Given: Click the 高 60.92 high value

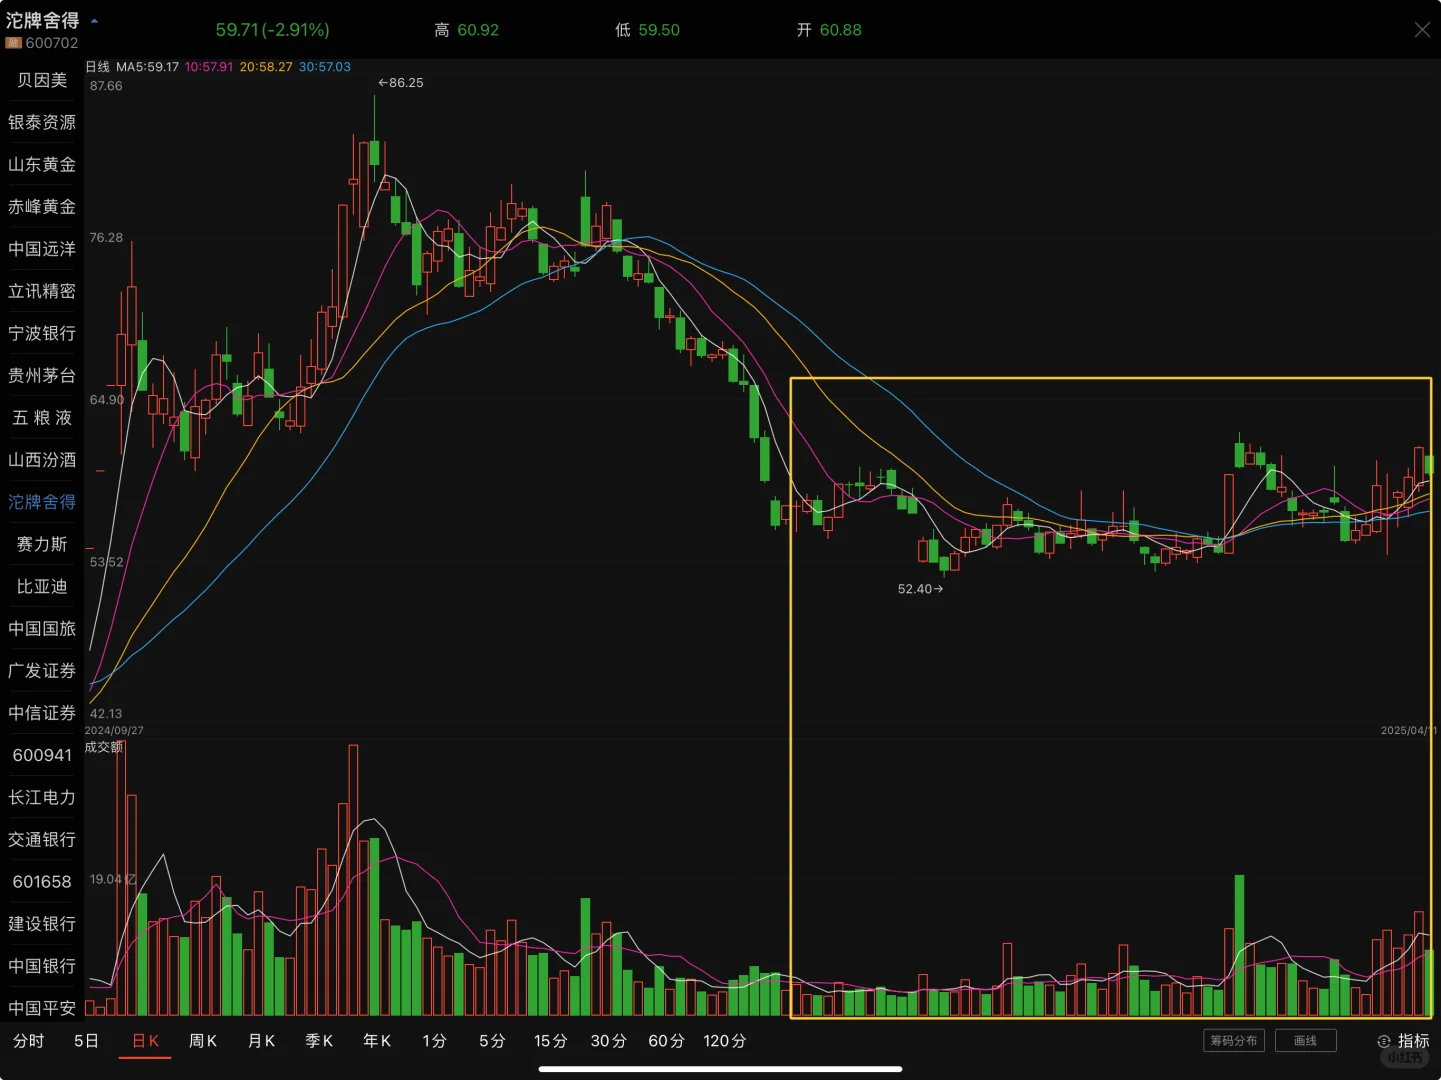Looking at the screenshot, I should [467, 30].
